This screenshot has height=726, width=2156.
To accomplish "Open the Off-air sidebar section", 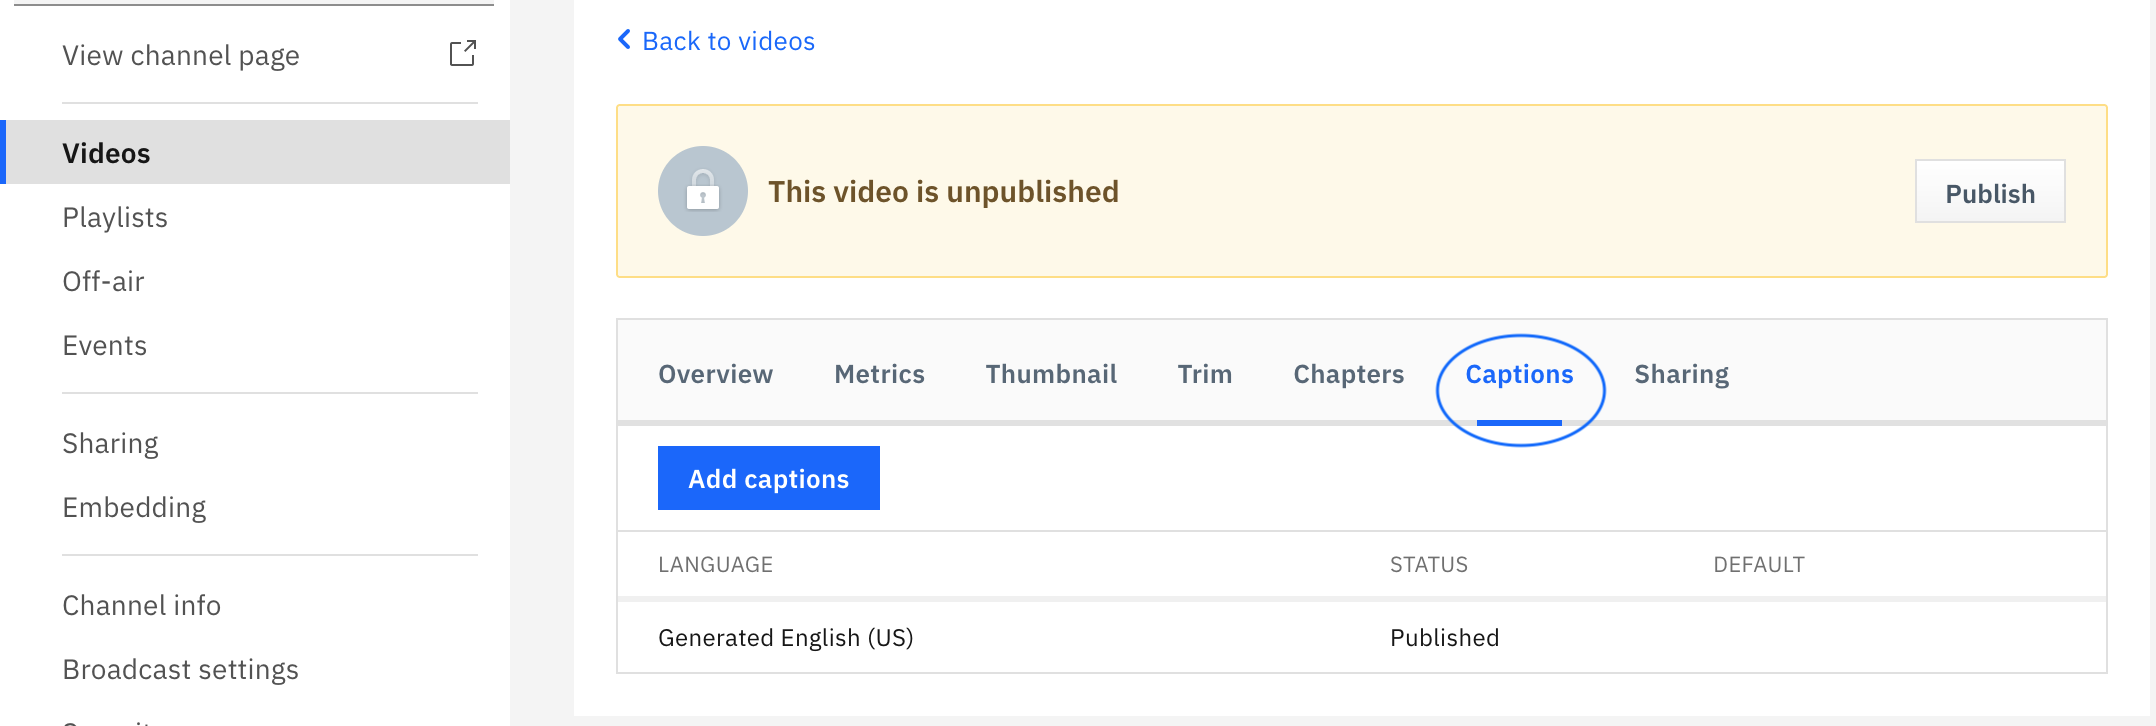I will click(x=103, y=281).
